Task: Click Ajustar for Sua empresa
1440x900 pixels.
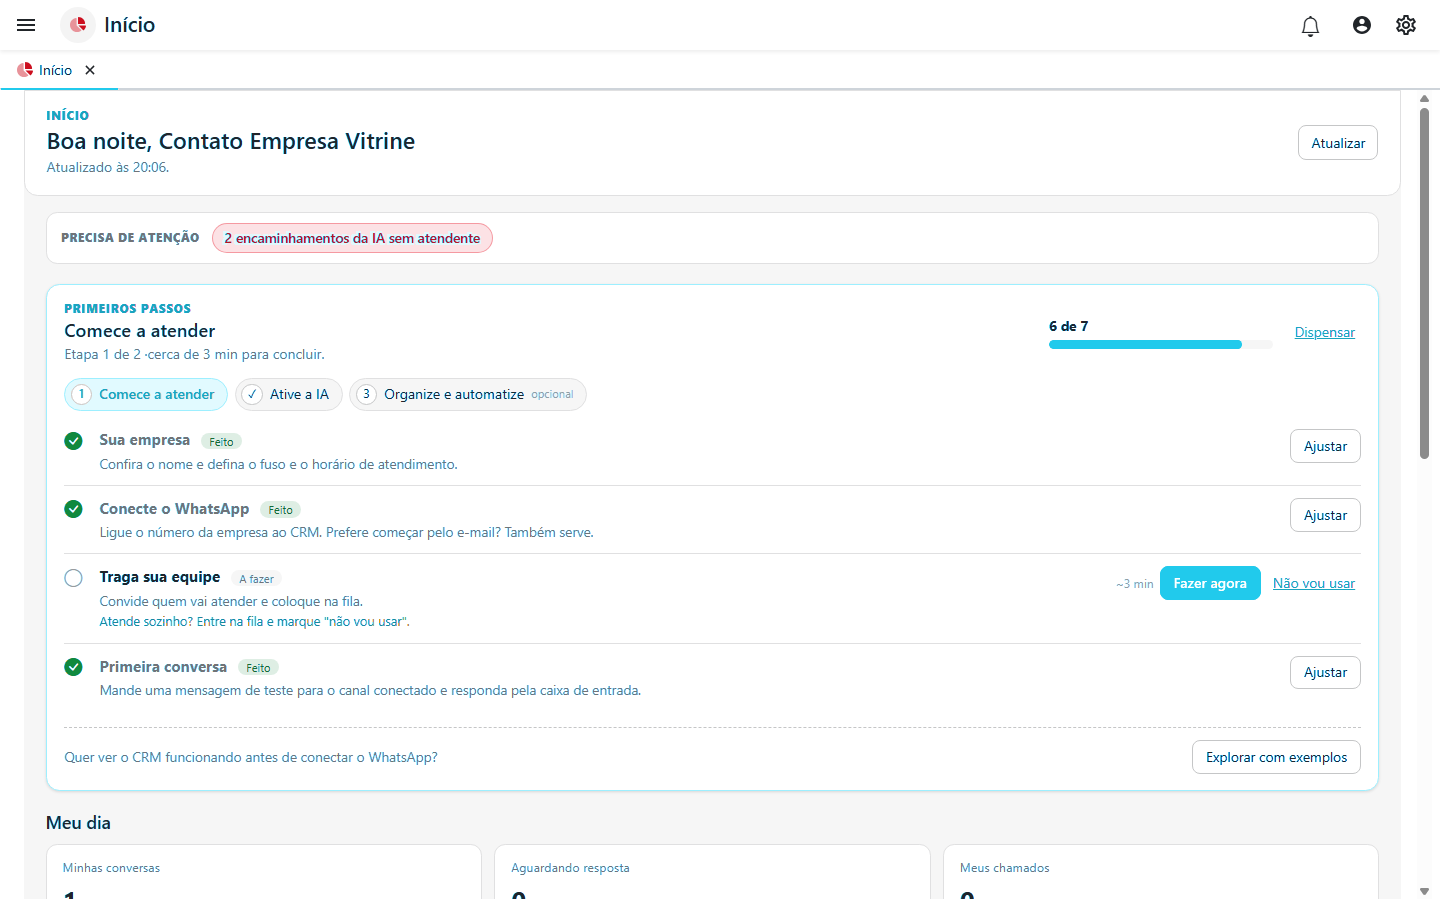Action: point(1325,446)
